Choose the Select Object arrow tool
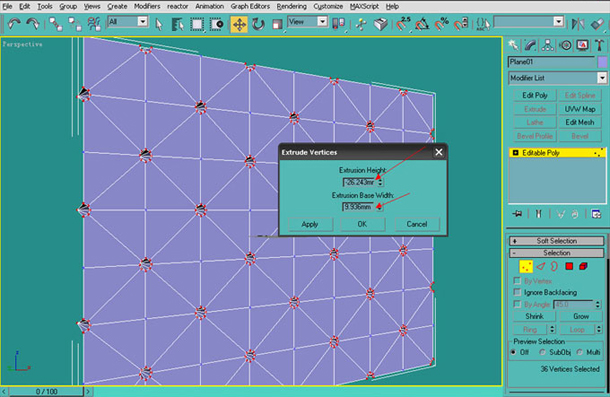The height and width of the screenshot is (397, 610). coord(159,24)
